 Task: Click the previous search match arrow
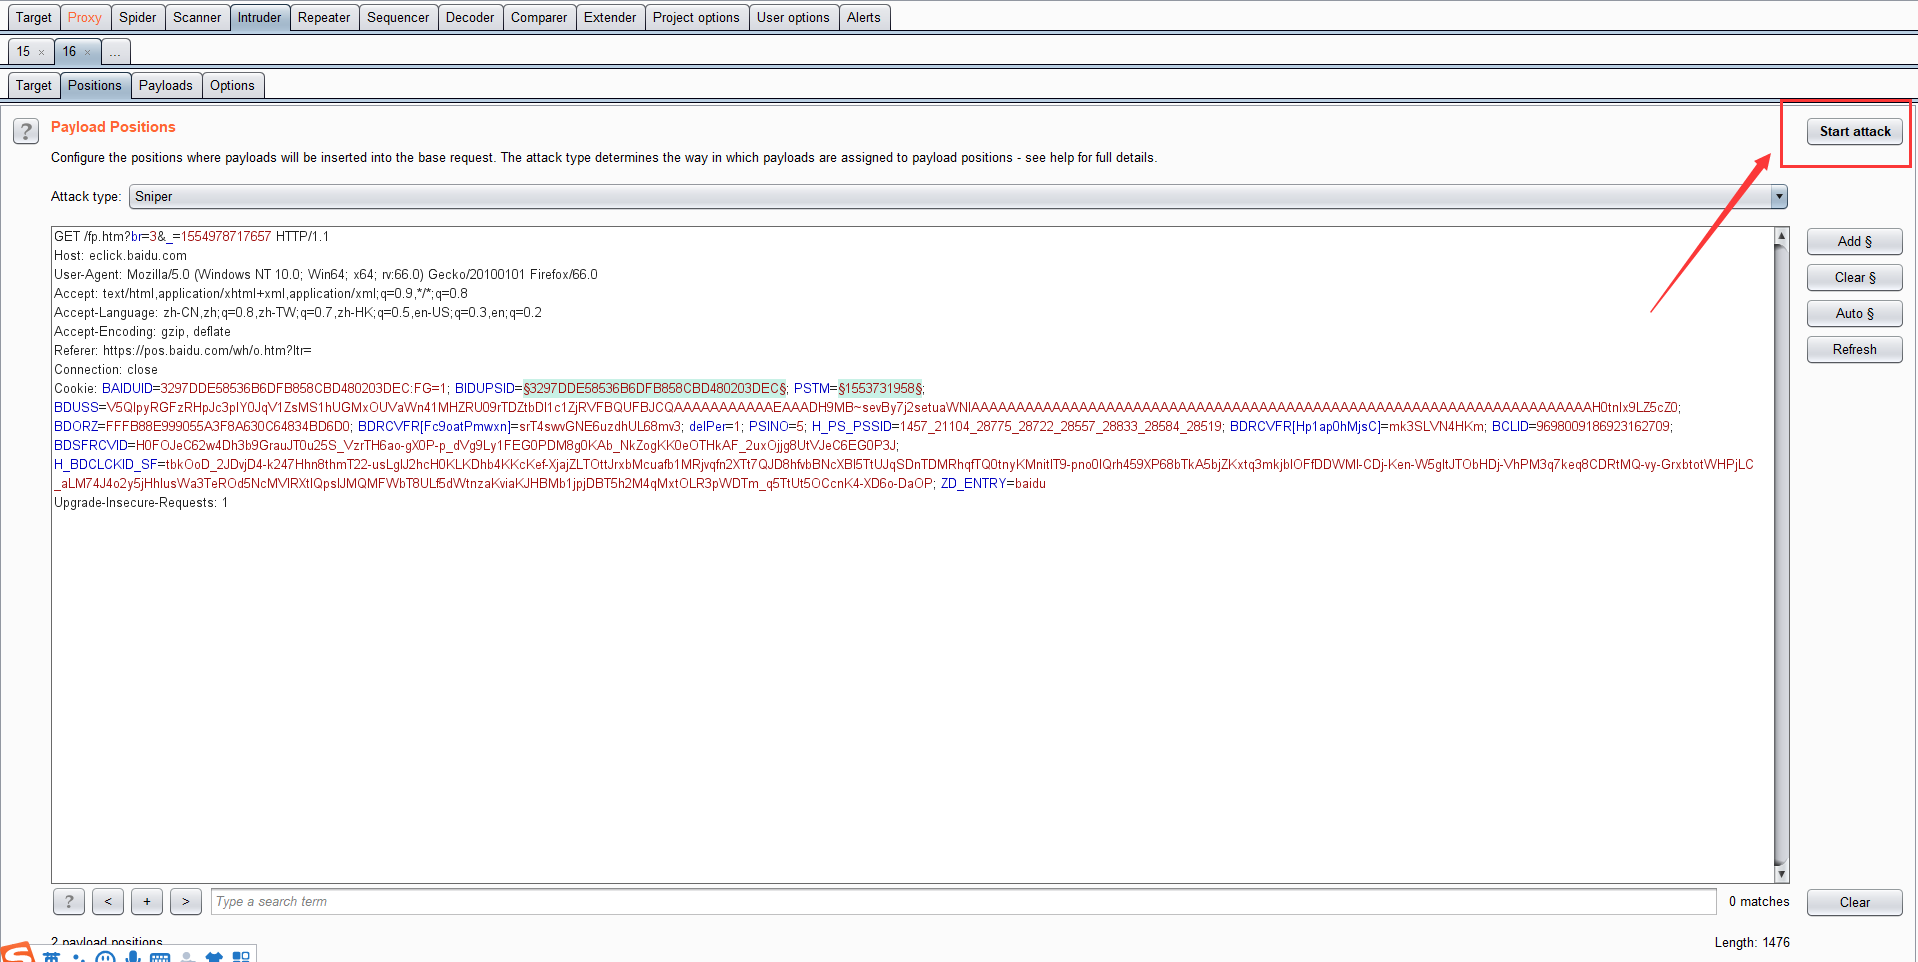coord(107,901)
